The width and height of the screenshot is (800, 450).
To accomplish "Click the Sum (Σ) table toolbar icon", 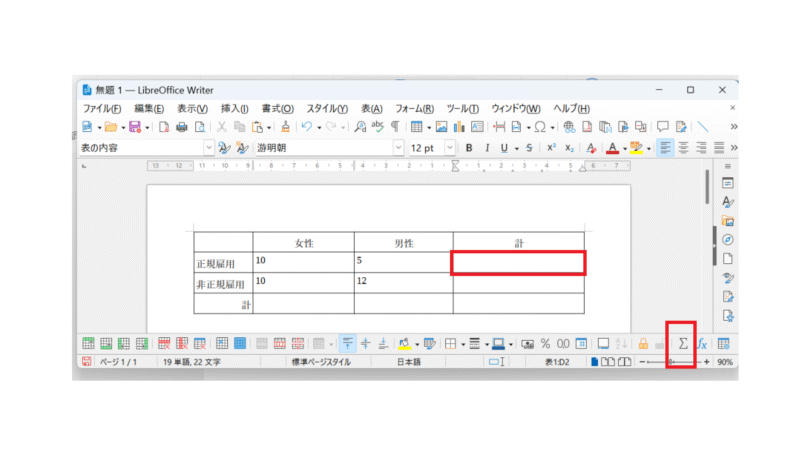I will (x=683, y=344).
